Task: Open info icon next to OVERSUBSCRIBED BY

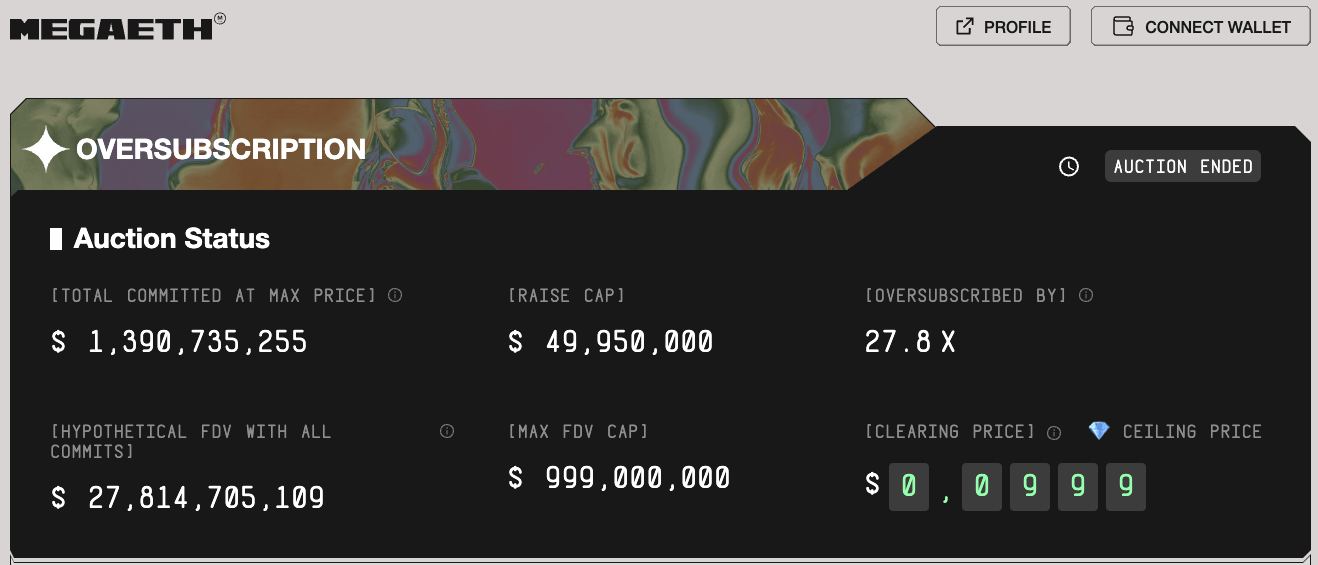Action: coord(1086,295)
